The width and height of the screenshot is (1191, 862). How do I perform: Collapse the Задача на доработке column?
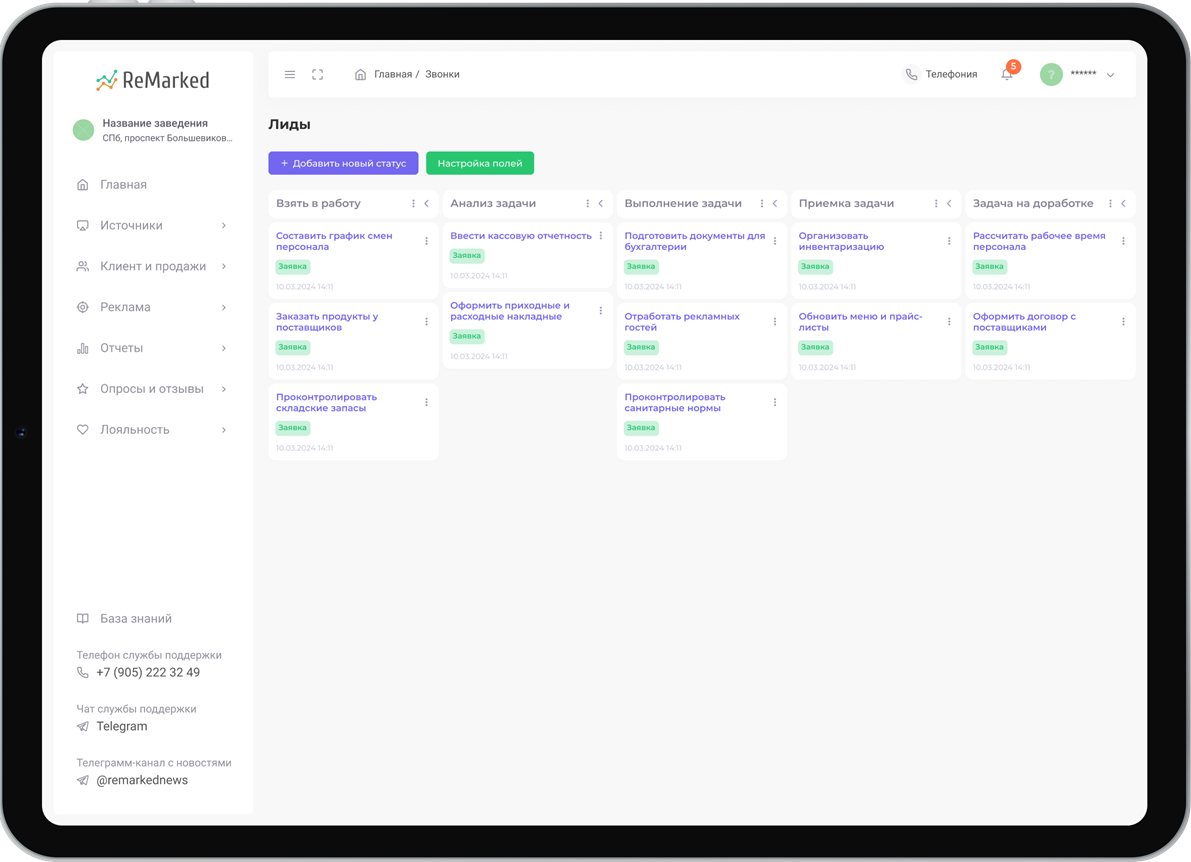[1123, 204]
